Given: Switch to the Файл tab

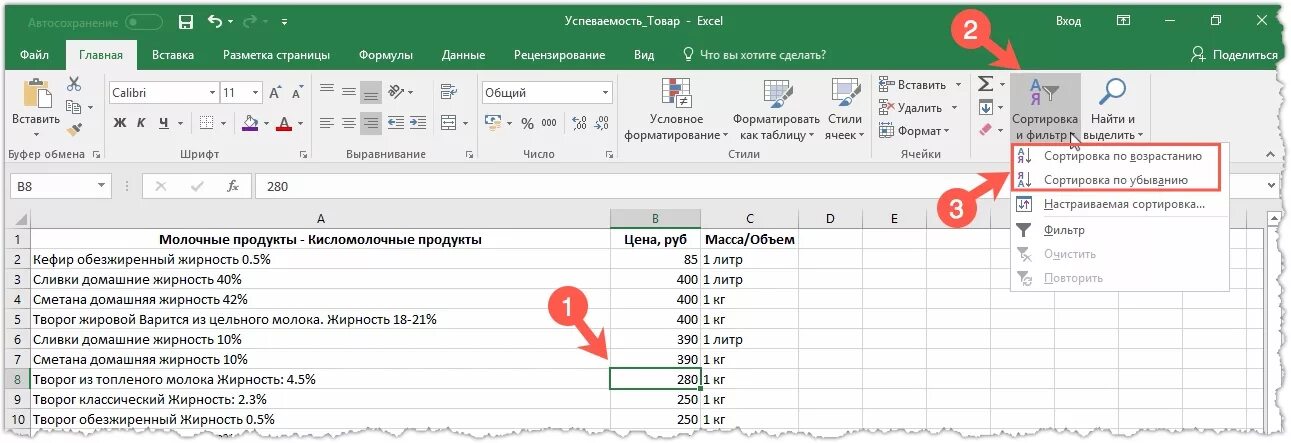Looking at the screenshot, I should [x=34, y=55].
